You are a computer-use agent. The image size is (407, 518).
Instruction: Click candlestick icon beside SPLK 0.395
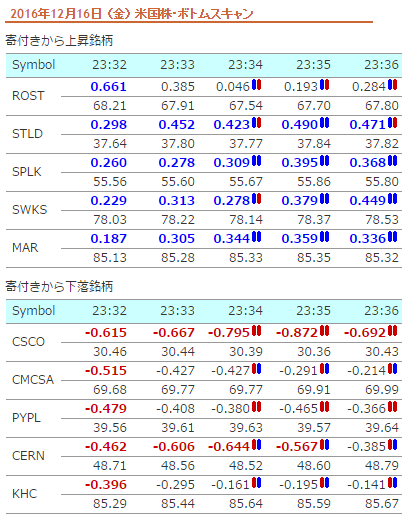point(324,161)
